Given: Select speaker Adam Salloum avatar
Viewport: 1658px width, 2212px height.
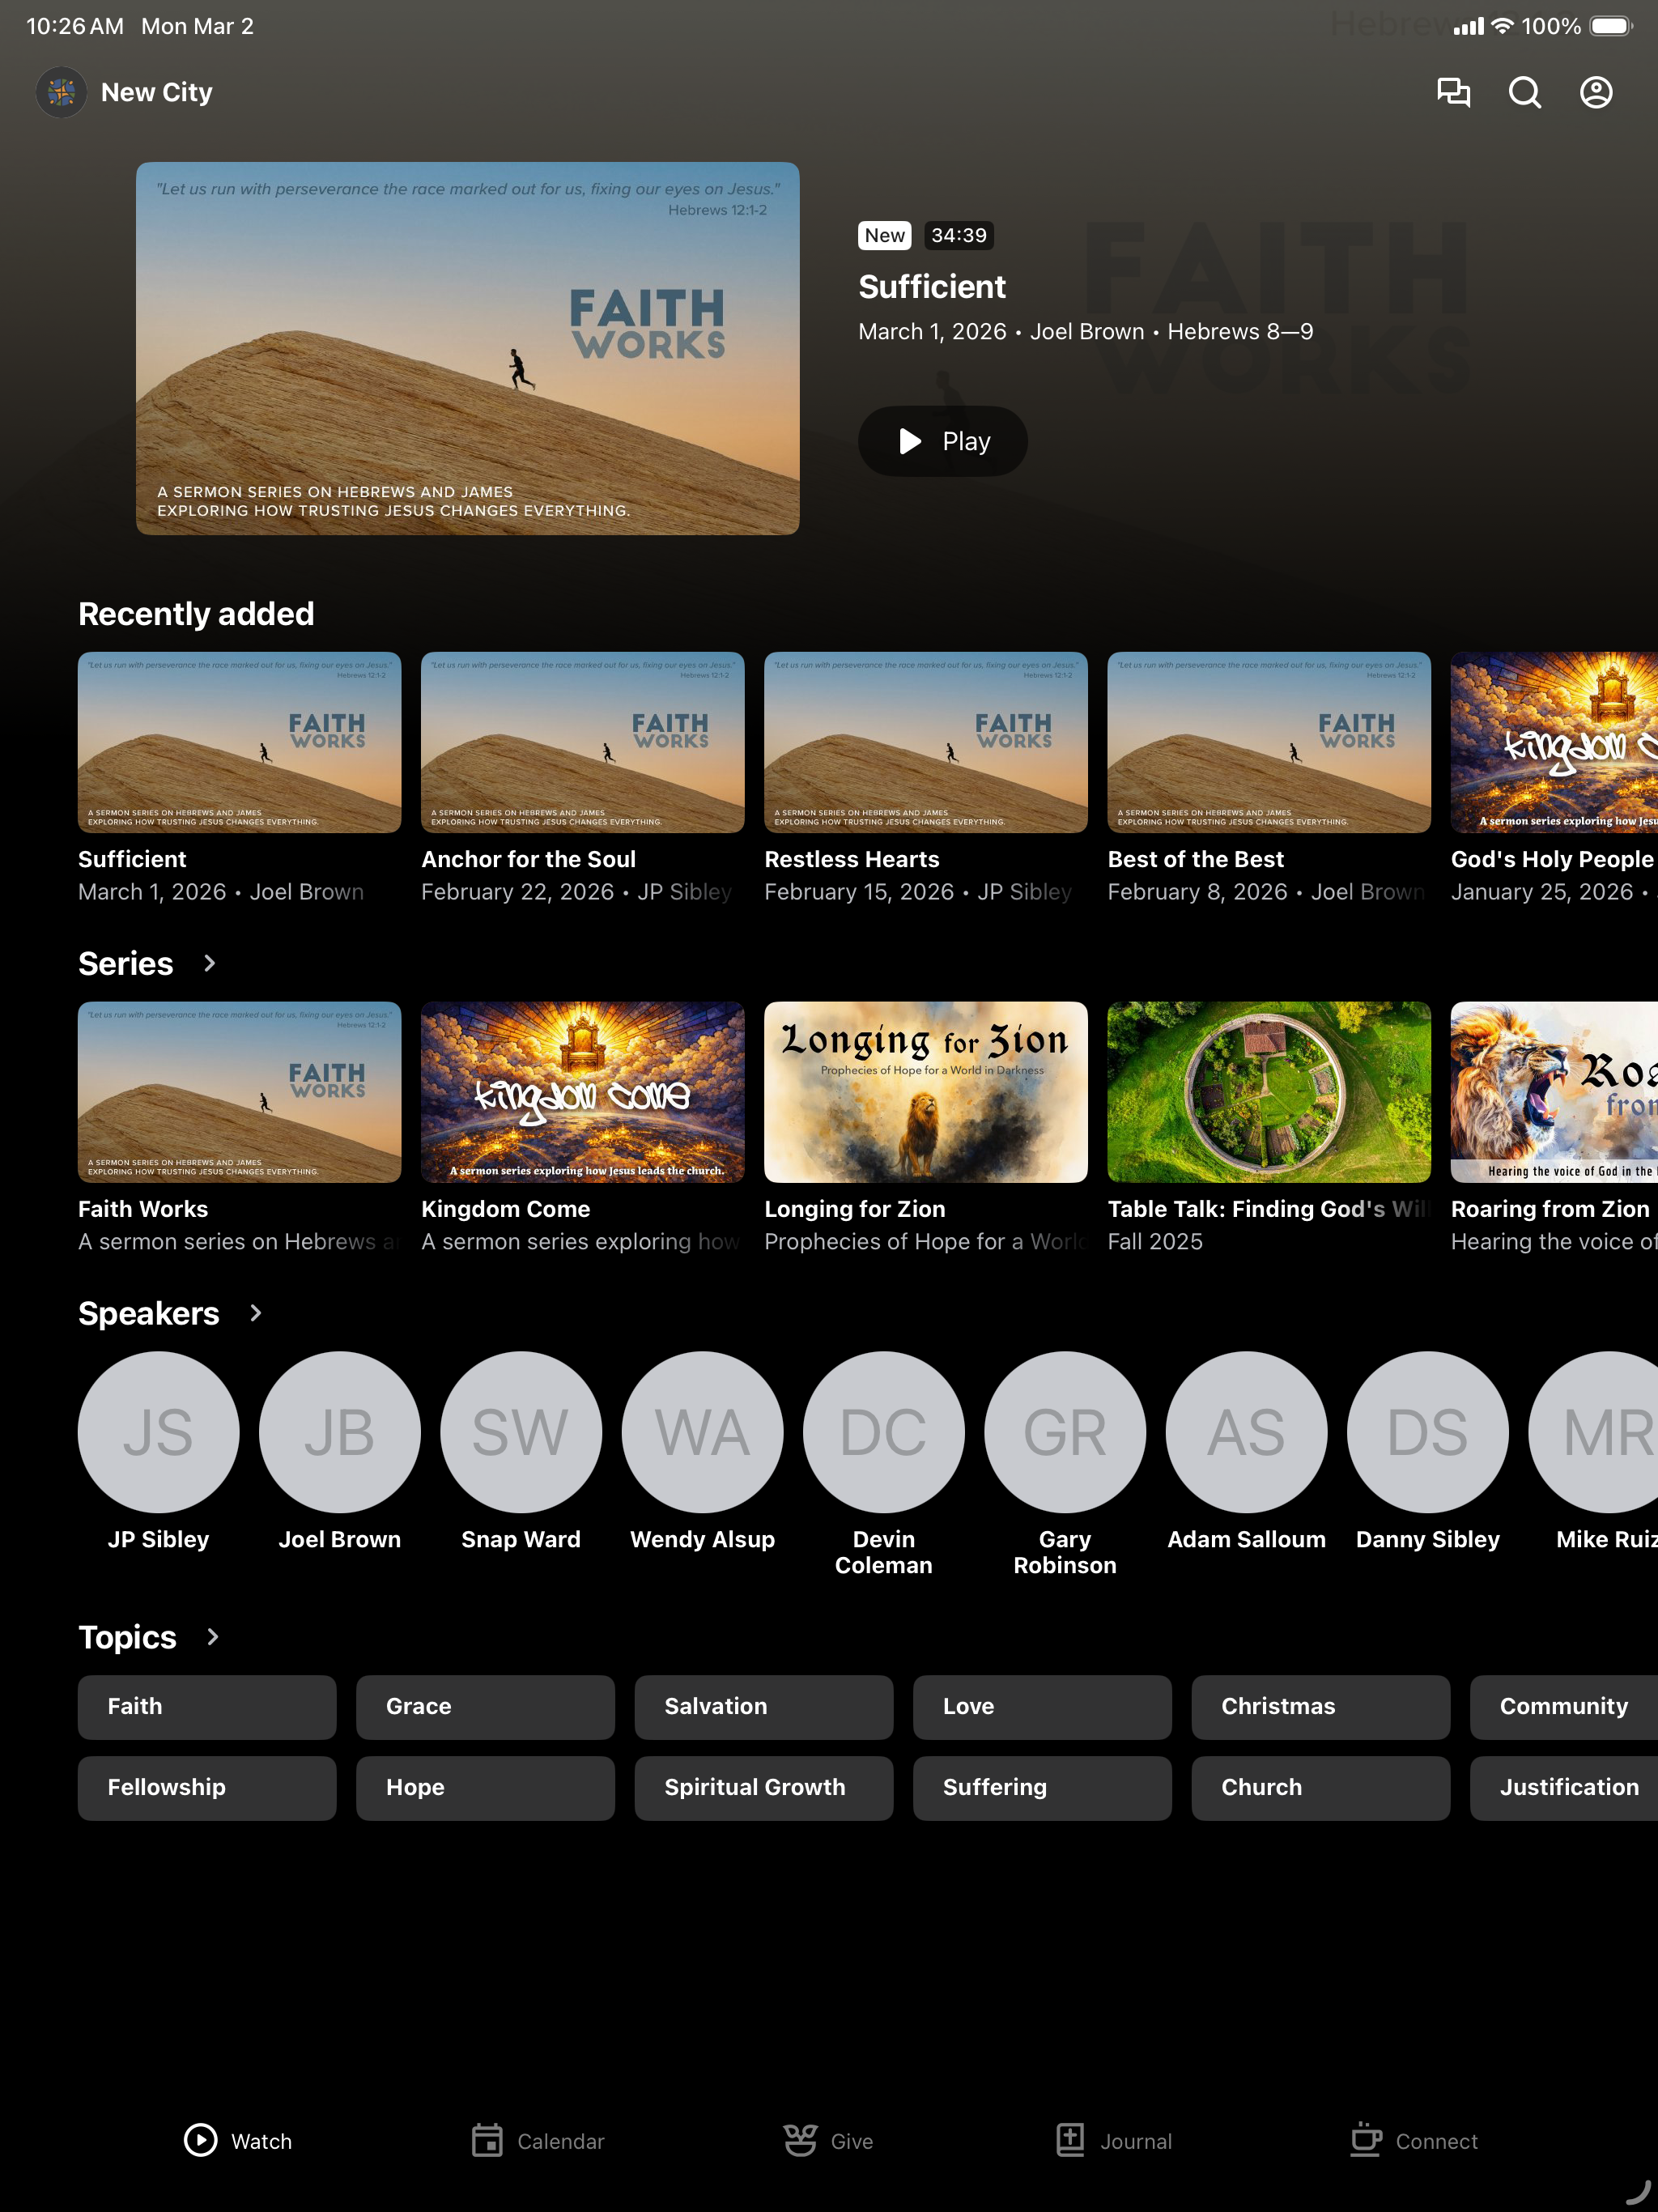Looking at the screenshot, I should tap(1246, 1432).
